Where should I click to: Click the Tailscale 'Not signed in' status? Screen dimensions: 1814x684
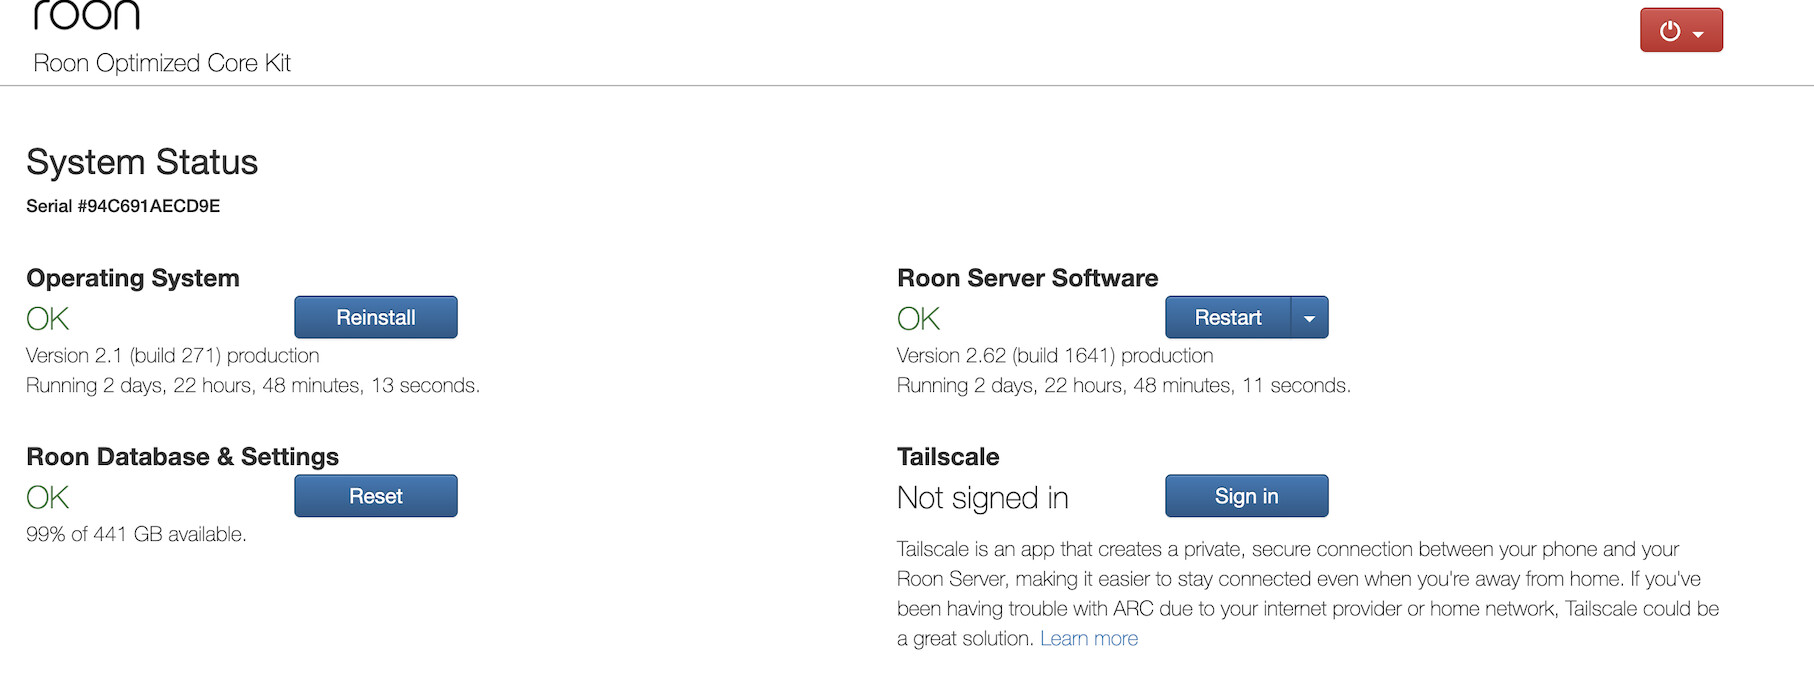click(x=982, y=498)
